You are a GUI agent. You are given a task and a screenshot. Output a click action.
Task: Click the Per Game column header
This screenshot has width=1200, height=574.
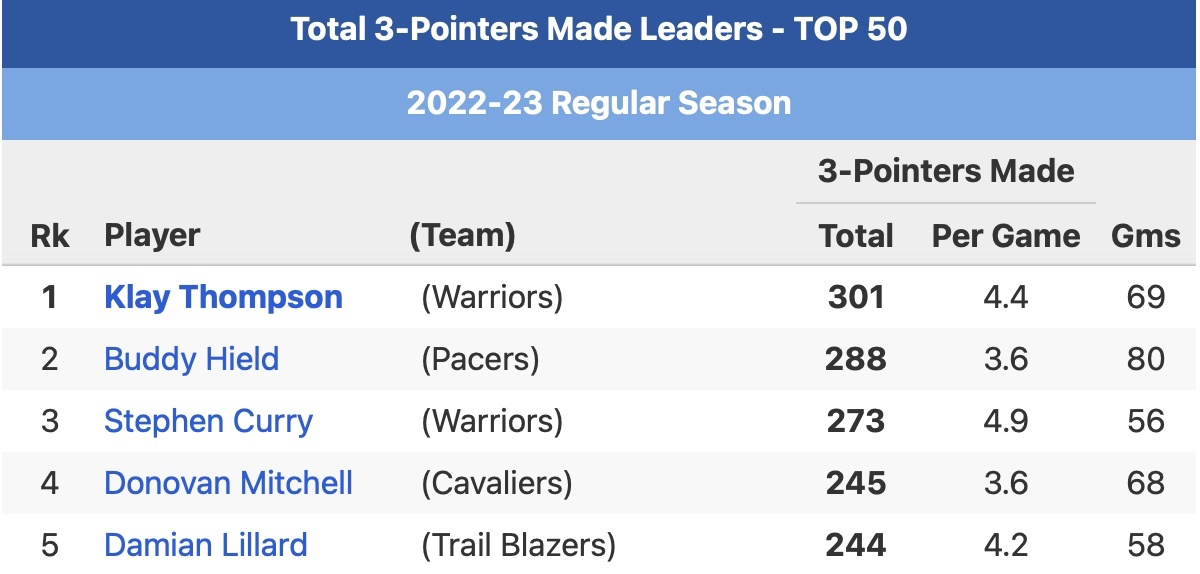point(1005,236)
